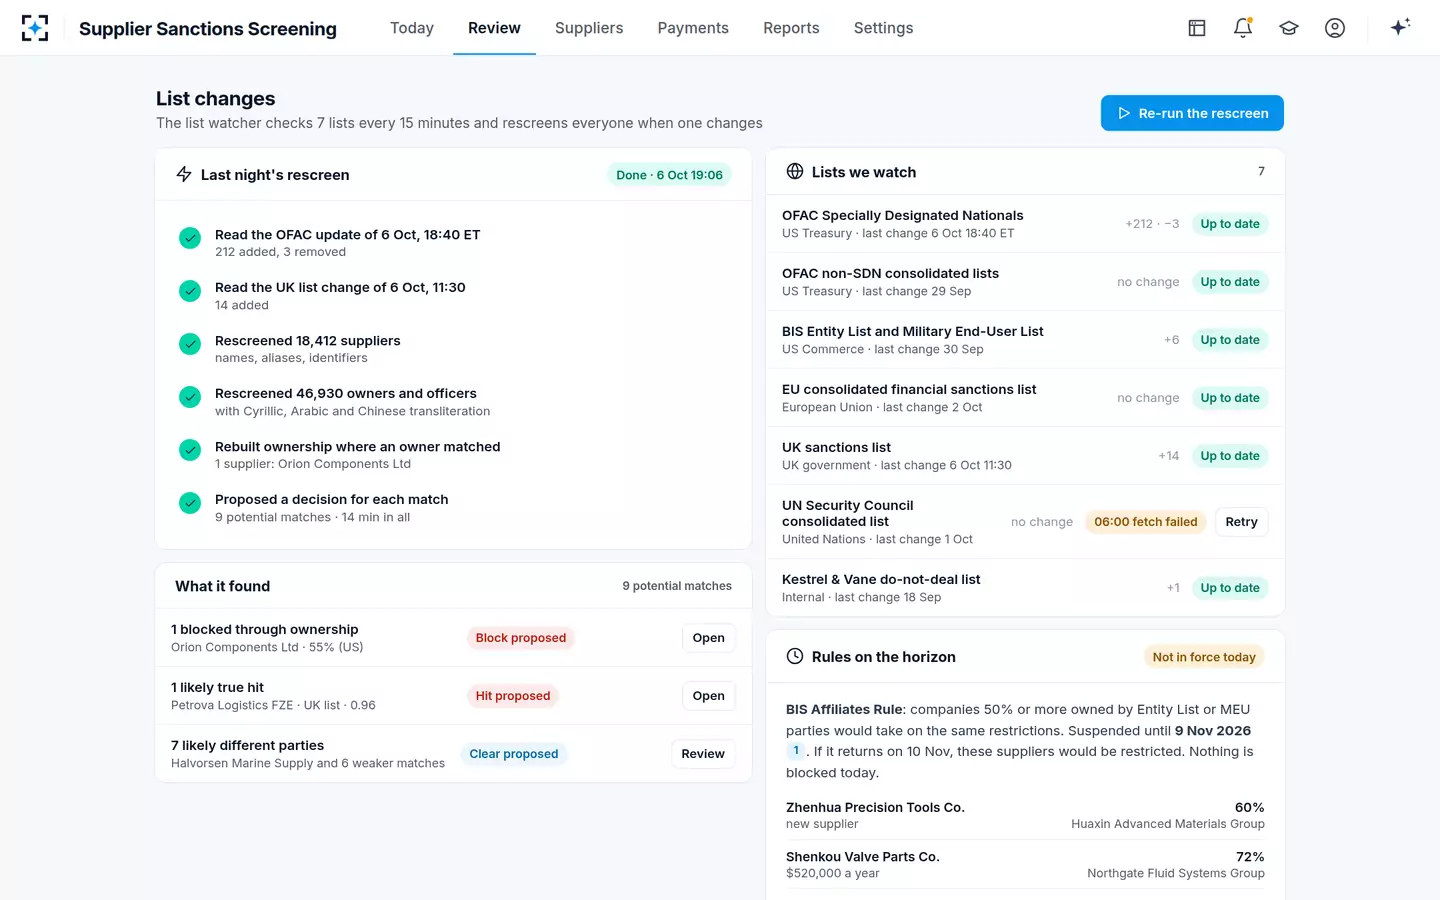
Task: Click the globe icon beside Lists we watch
Action: pos(795,171)
